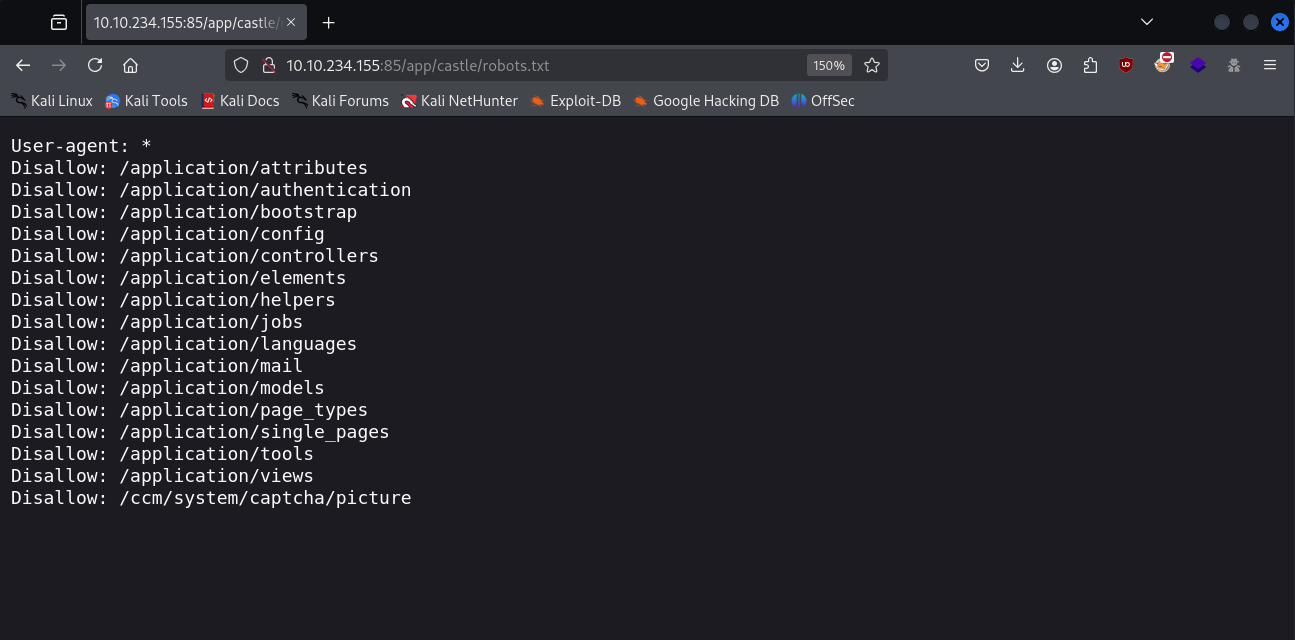Image resolution: width=1295 pixels, height=640 pixels.
Task: Open the Kali Tools bookmark
Action: 146,100
